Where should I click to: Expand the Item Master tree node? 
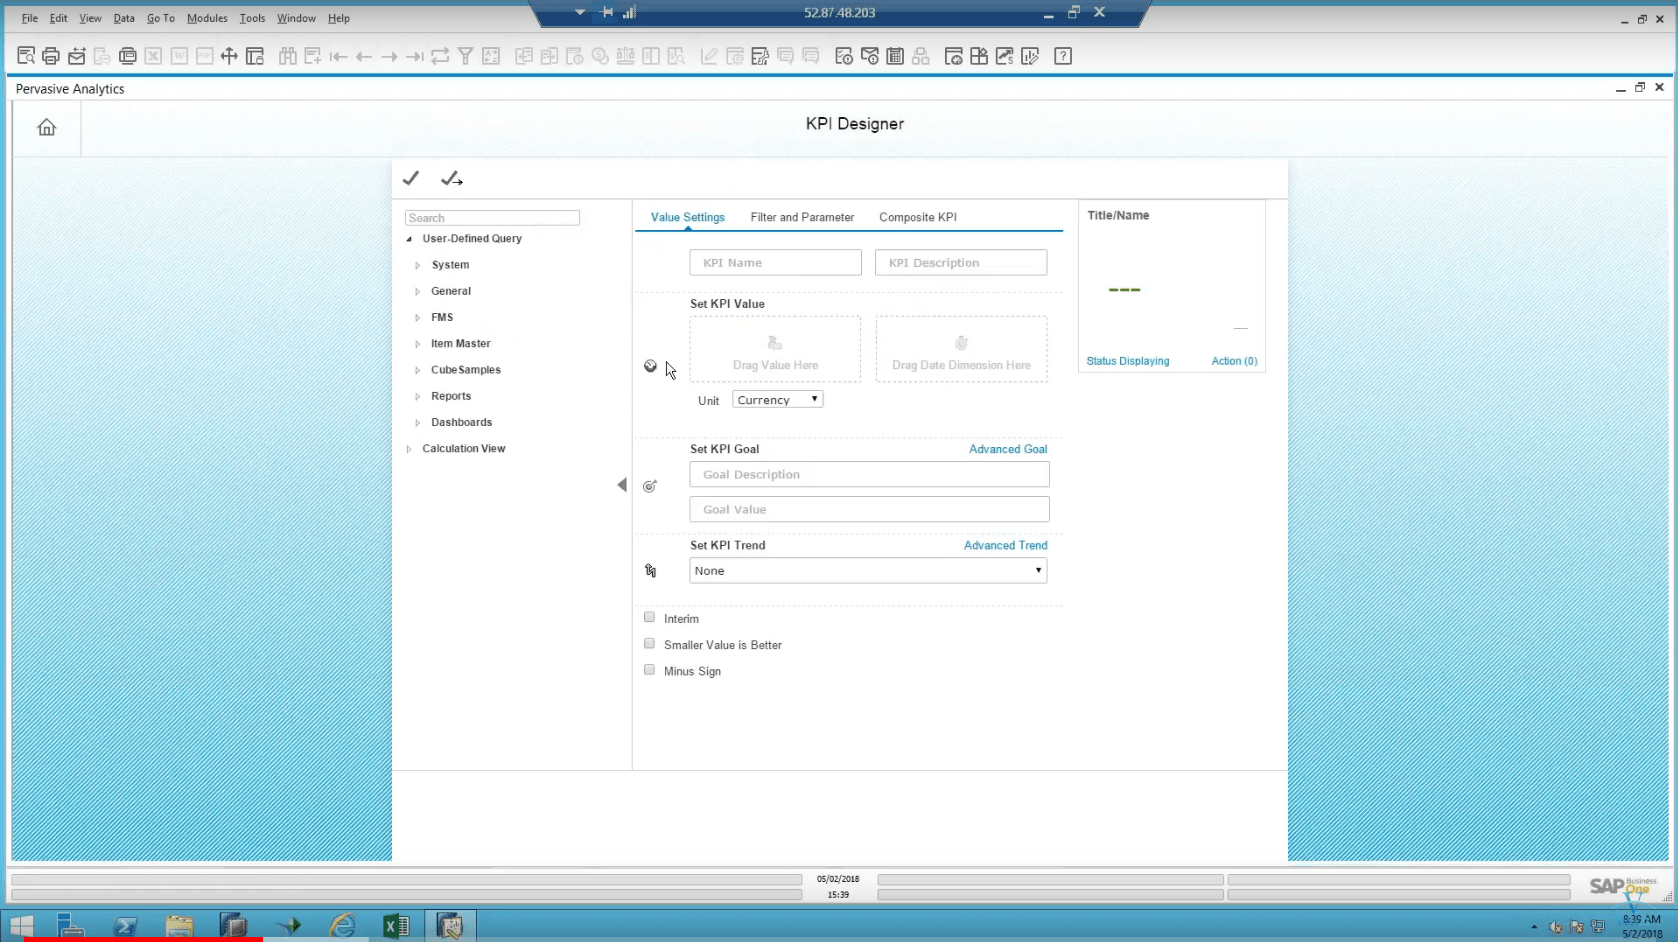[419, 343]
